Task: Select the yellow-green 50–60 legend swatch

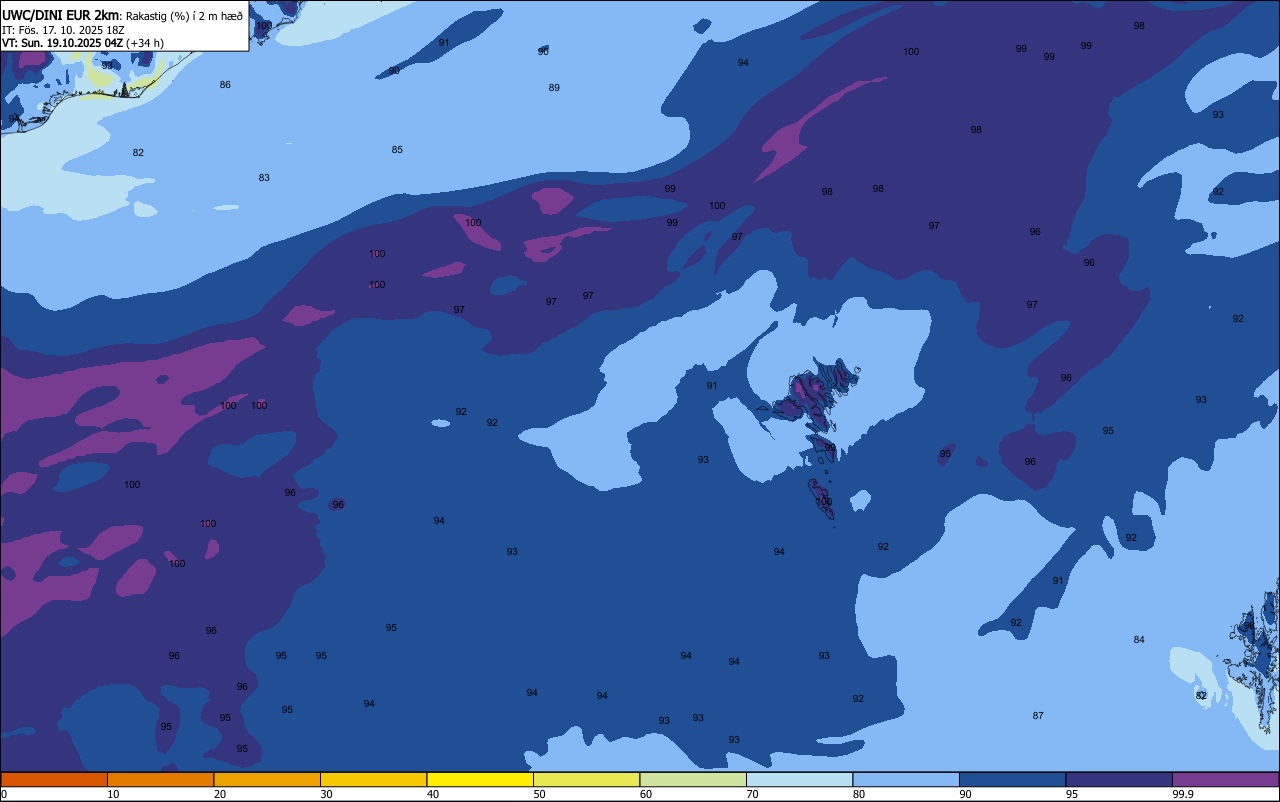Action: click(x=586, y=779)
